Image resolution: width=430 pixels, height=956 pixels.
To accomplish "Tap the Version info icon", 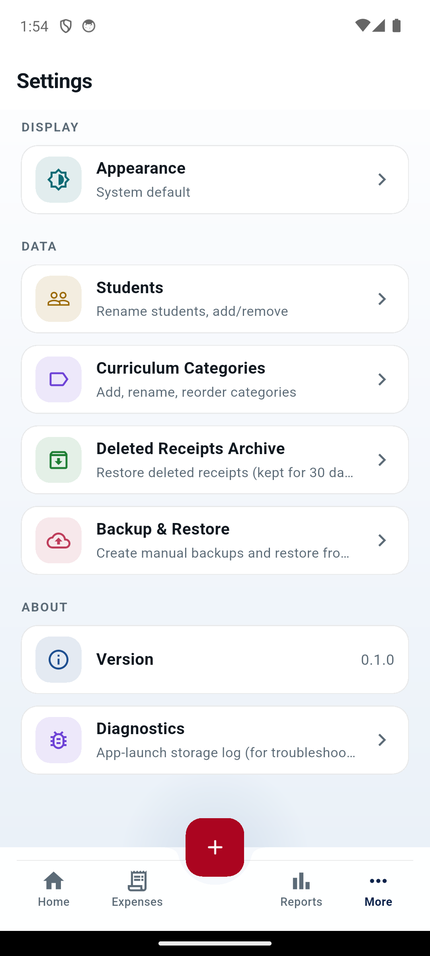I will pos(59,660).
